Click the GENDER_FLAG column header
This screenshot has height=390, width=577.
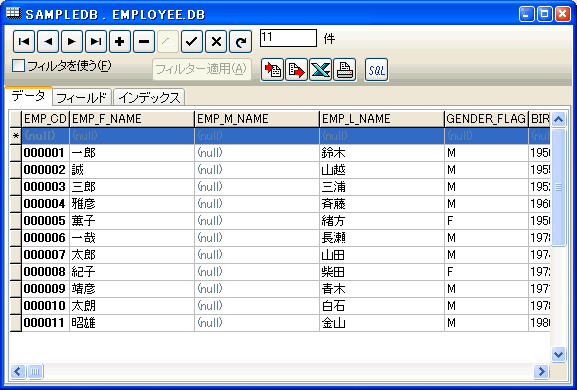pos(486,119)
